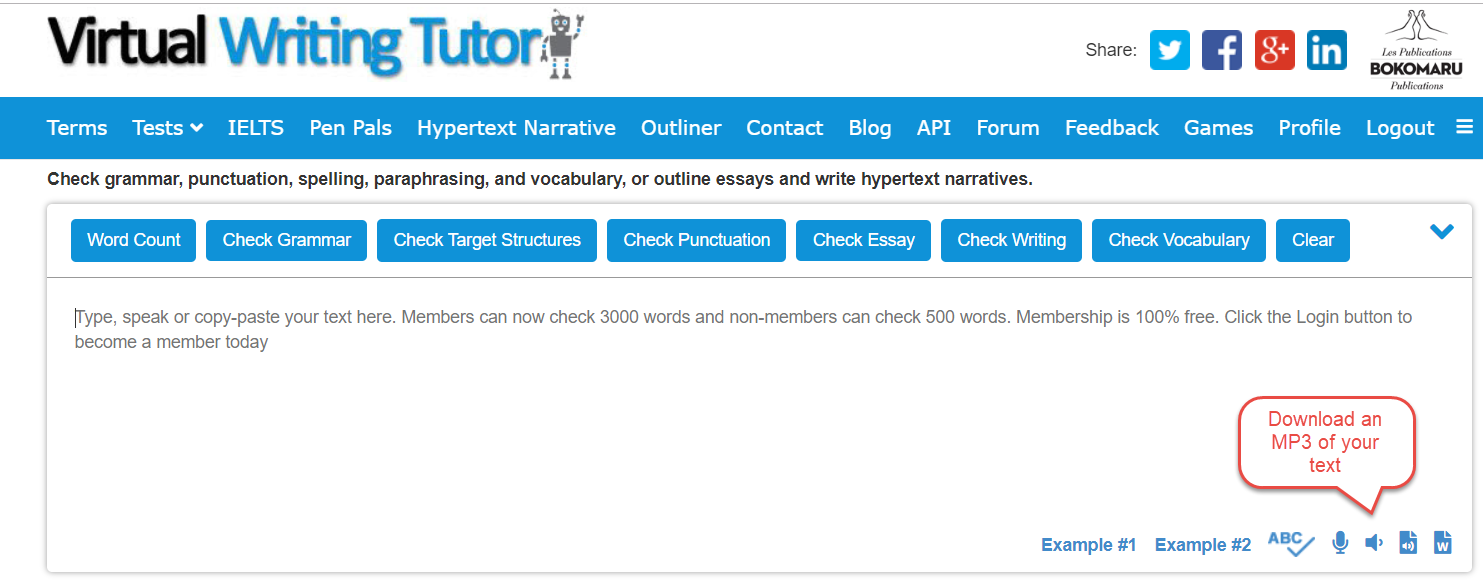The image size is (1483, 580).
Task: Open the Tests dropdown menu
Action: pyautogui.click(x=167, y=128)
